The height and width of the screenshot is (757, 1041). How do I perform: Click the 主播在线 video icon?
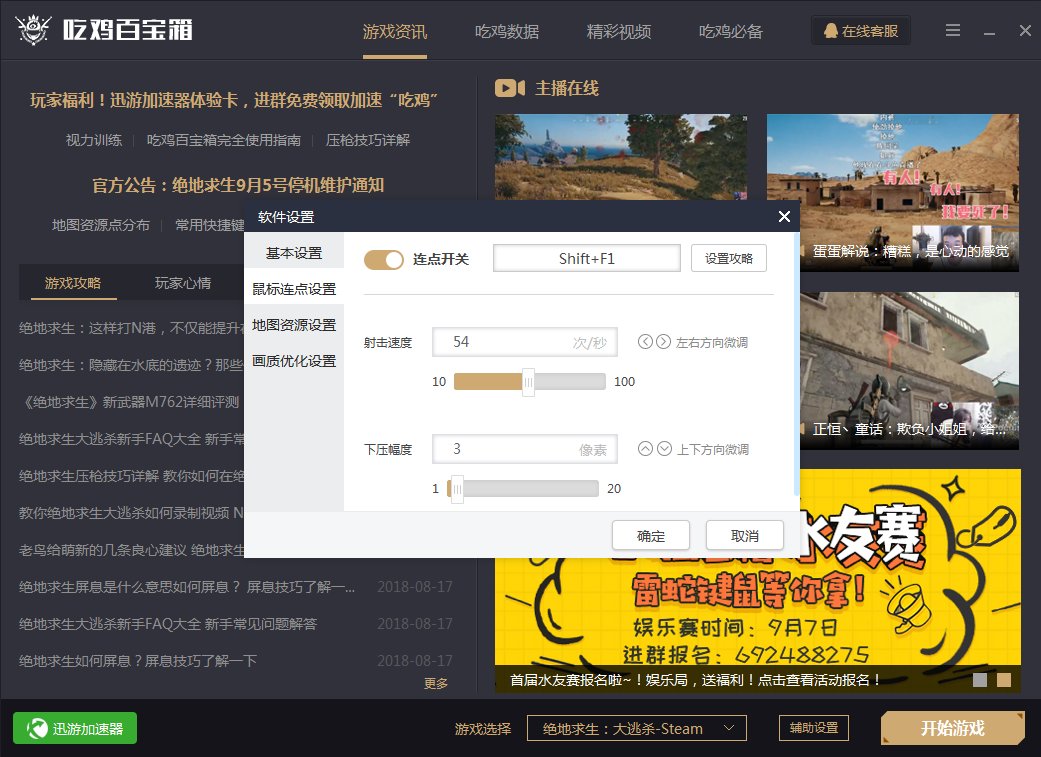510,88
